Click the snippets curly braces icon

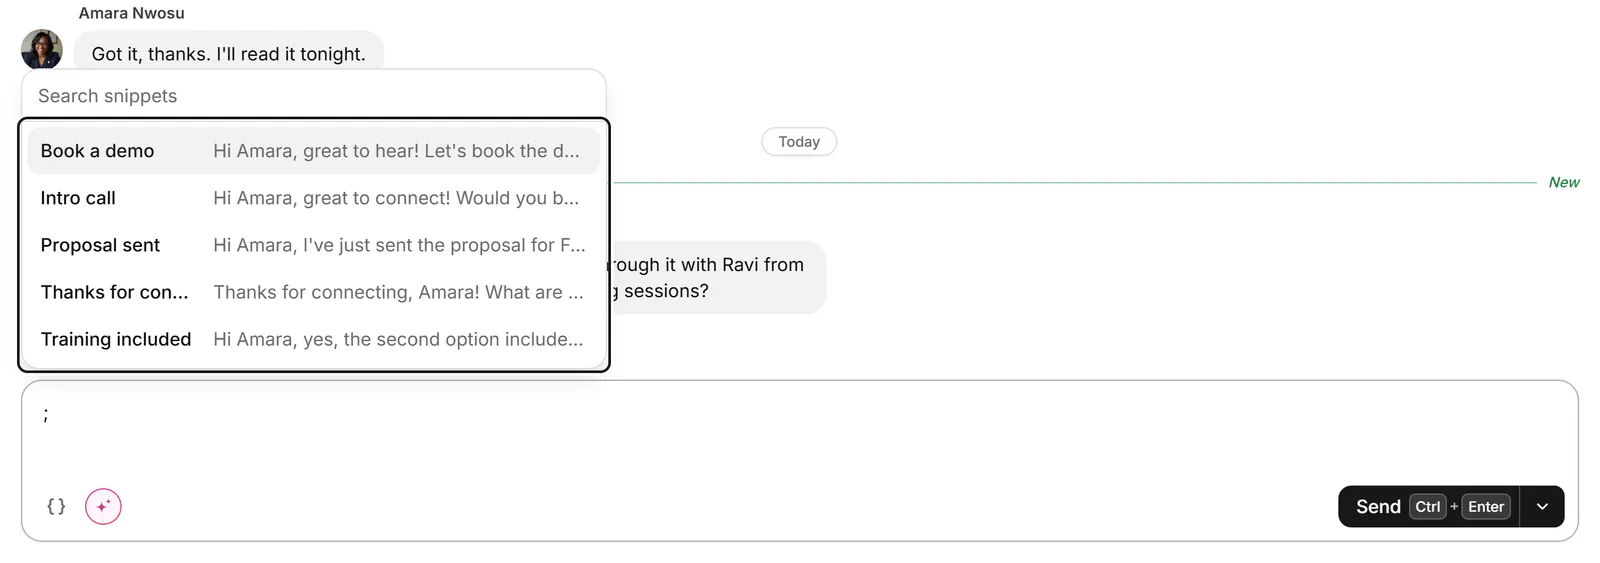tap(56, 506)
